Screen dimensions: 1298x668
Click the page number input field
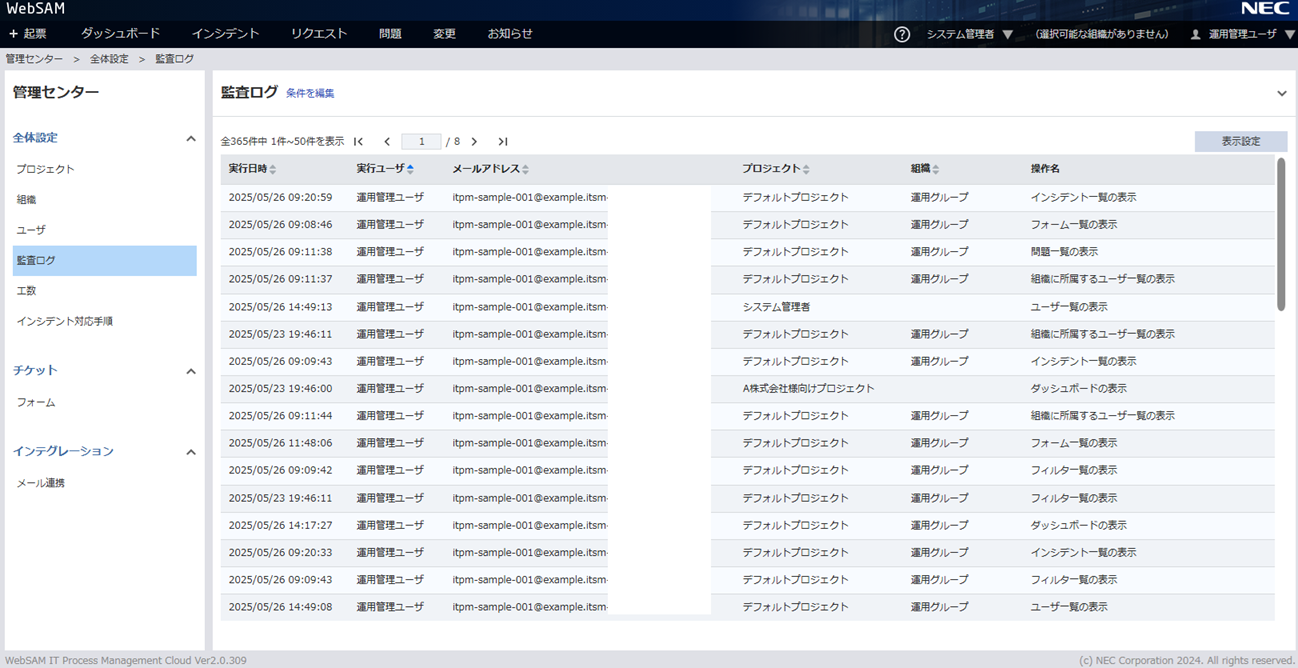click(x=421, y=142)
